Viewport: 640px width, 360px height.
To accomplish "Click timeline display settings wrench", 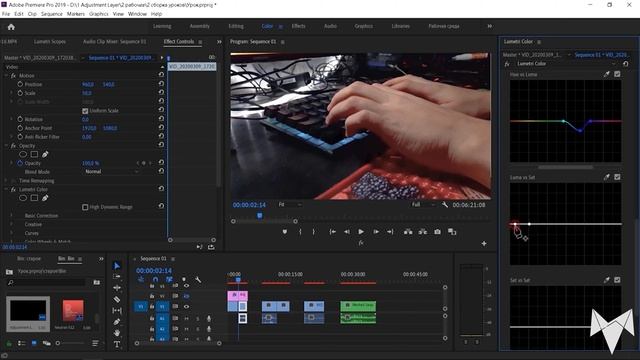I will 198,280.
